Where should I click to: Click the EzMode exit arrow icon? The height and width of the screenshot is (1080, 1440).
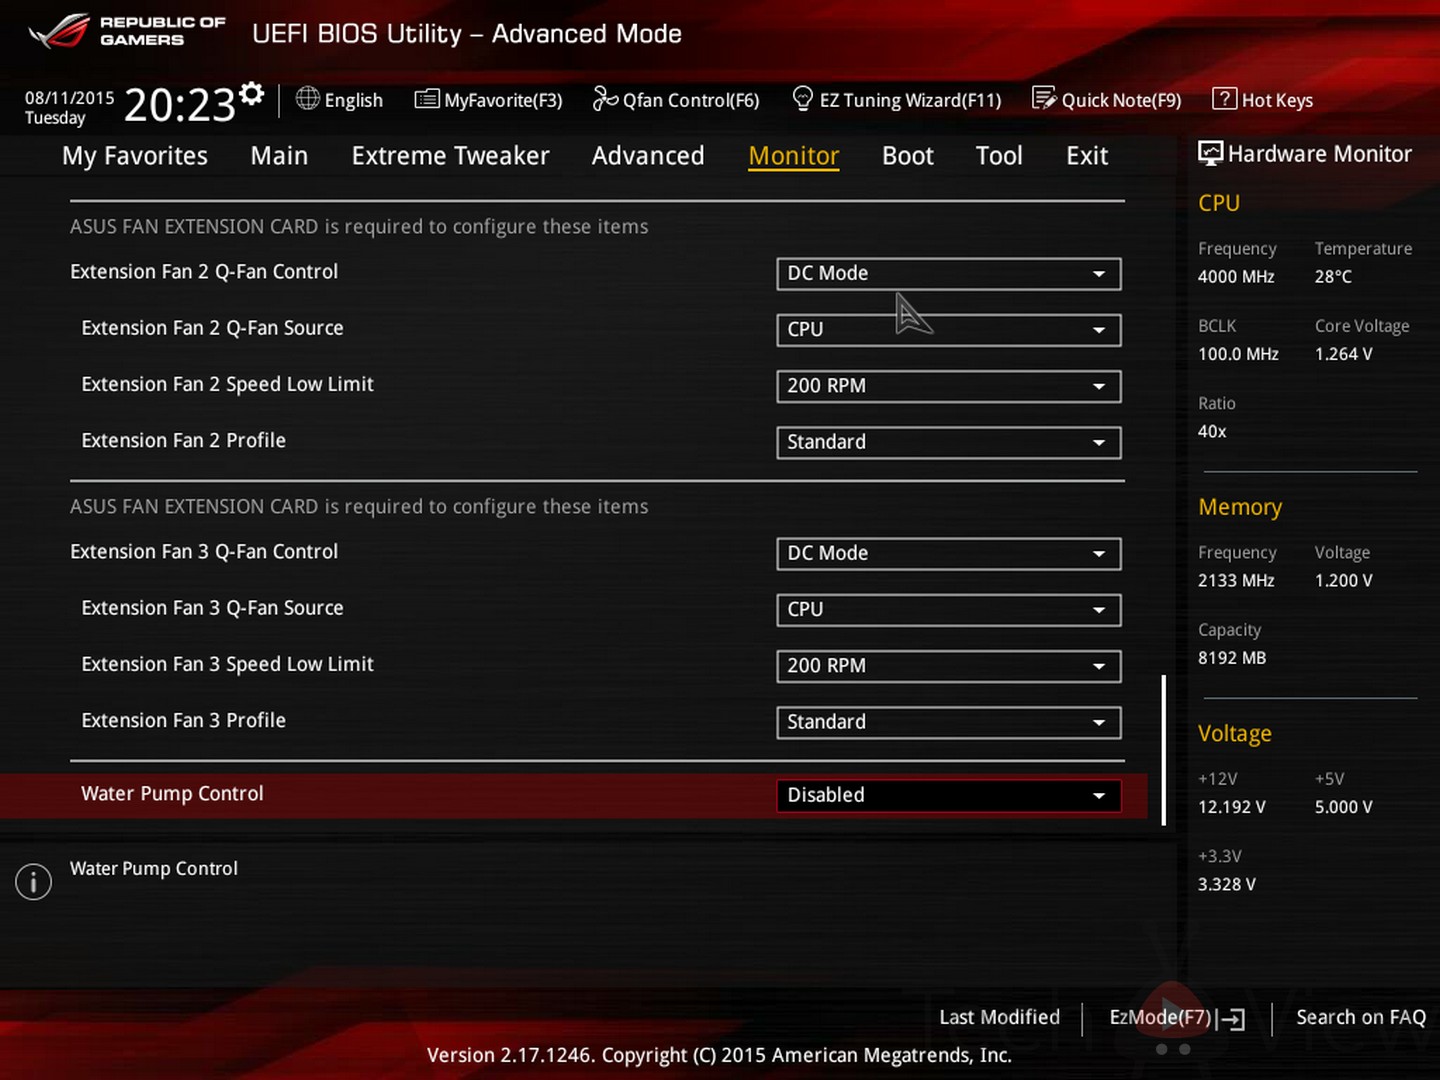click(x=1232, y=1019)
